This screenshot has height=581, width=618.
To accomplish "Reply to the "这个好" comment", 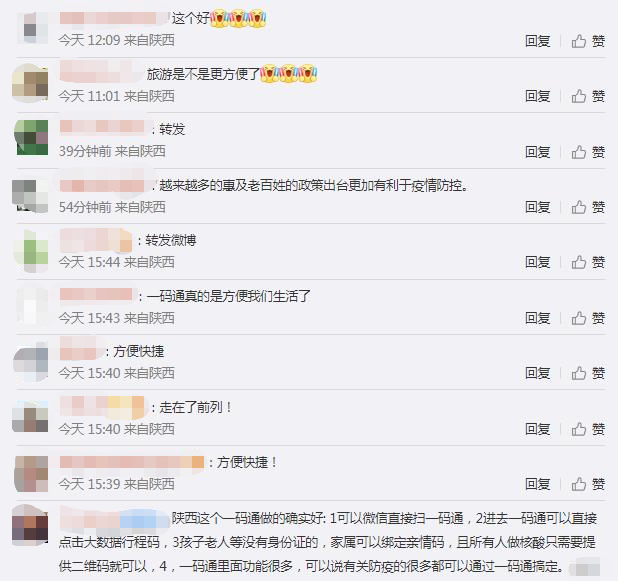I will [538, 41].
